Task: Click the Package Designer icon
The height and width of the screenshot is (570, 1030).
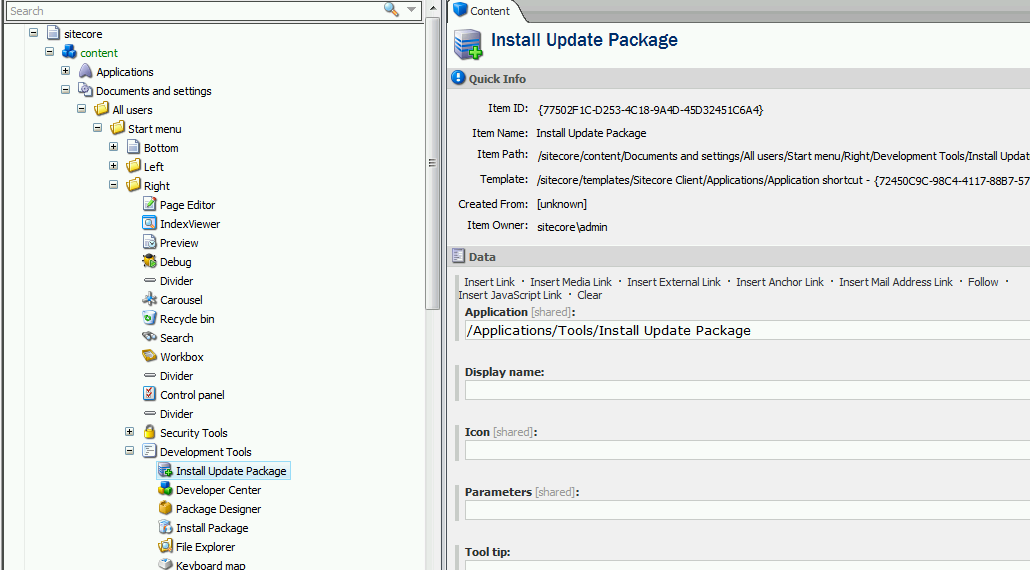Action: (165, 509)
